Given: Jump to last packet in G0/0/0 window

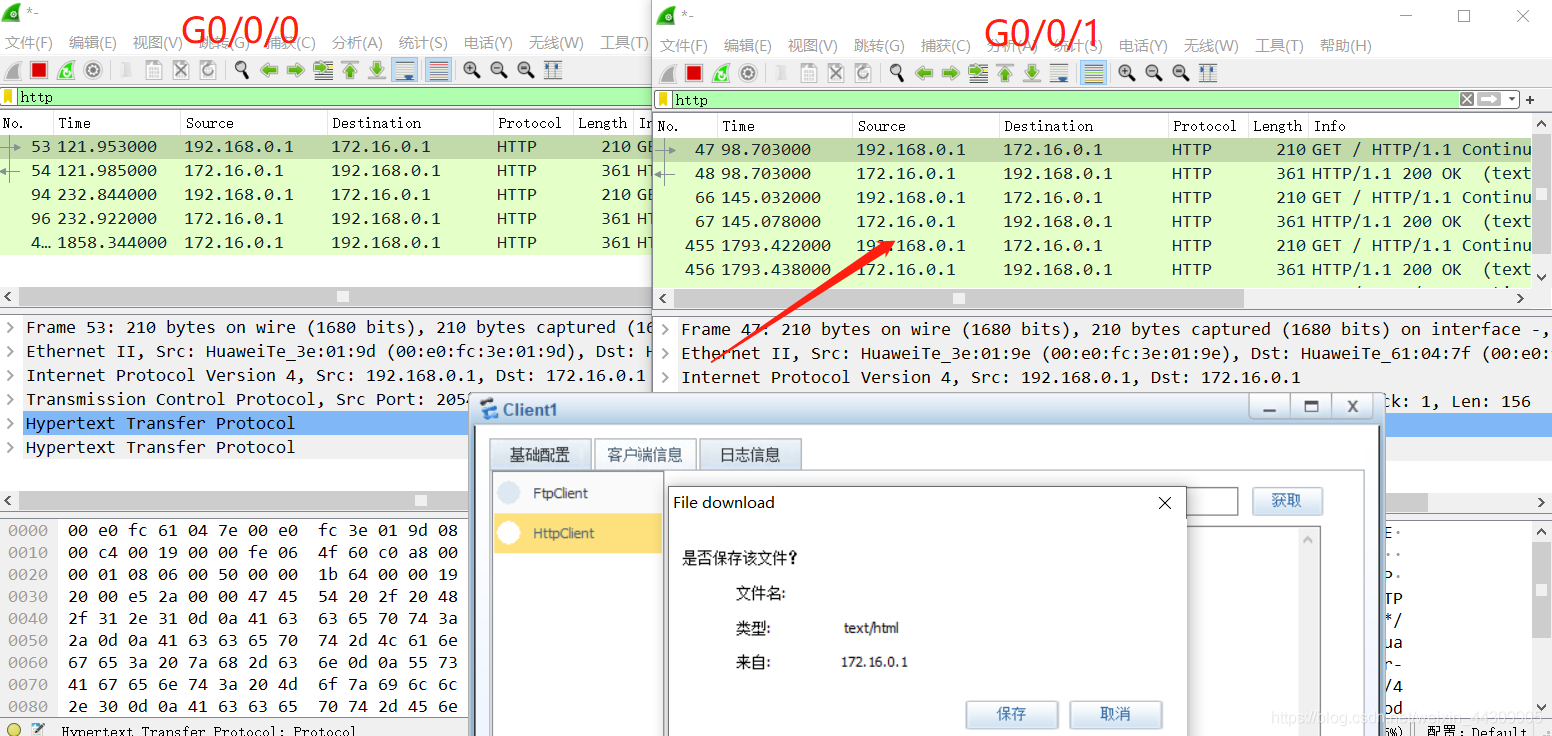Looking at the screenshot, I should point(377,70).
